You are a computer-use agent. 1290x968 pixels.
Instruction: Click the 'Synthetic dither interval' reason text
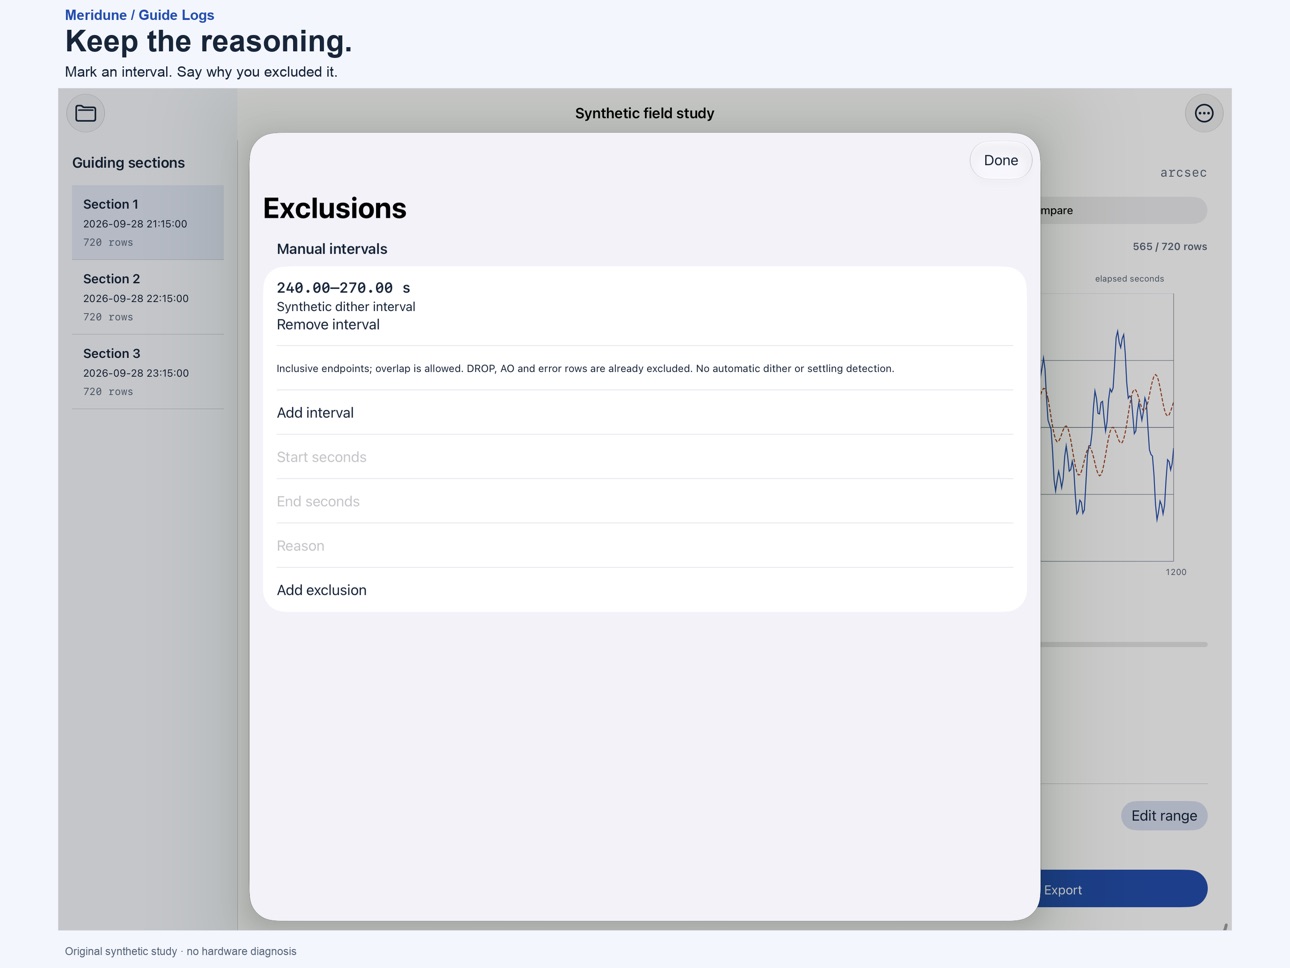tap(346, 307)
